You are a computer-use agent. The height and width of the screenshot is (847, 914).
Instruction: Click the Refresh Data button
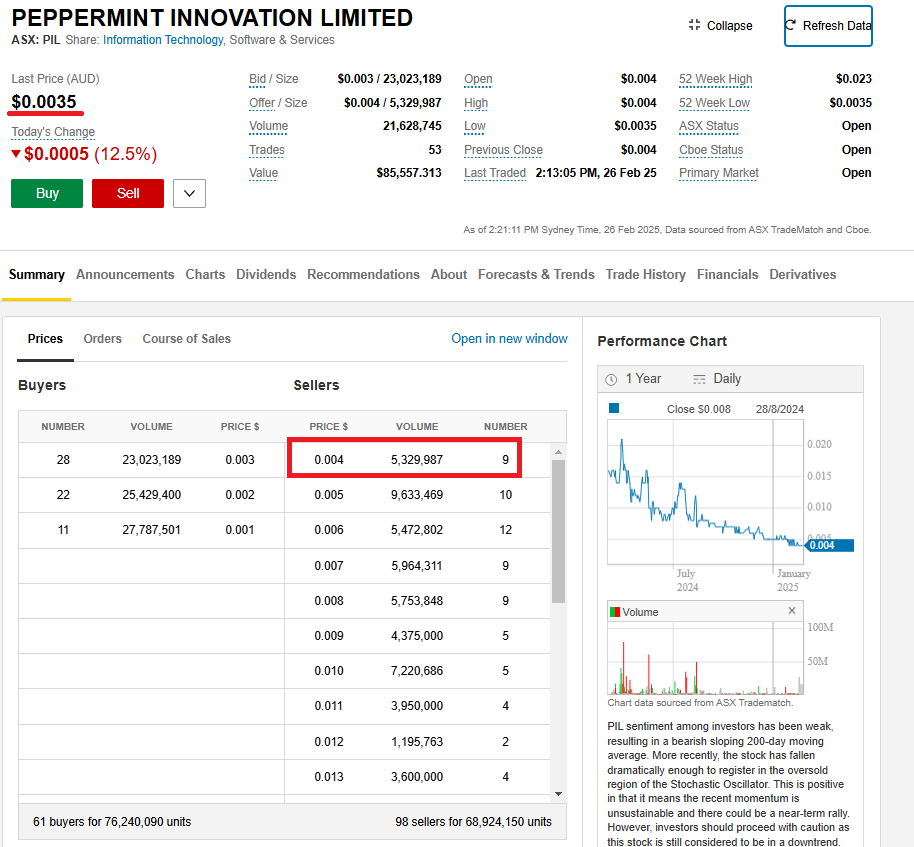(x=828, y=26)
